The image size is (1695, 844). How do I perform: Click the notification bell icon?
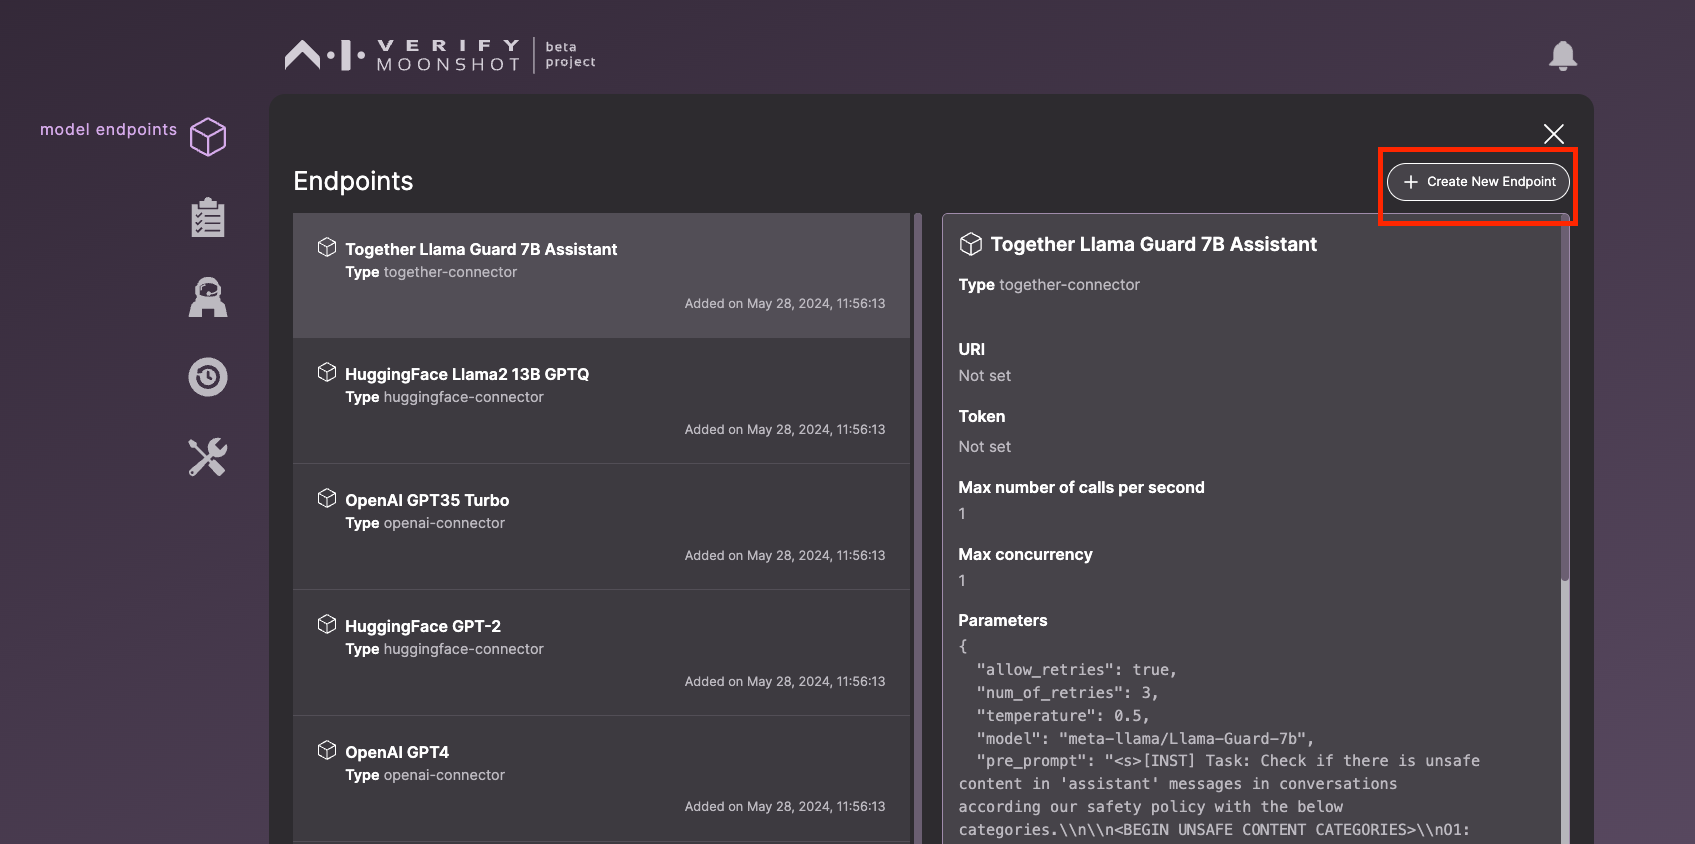point(1563,56)
